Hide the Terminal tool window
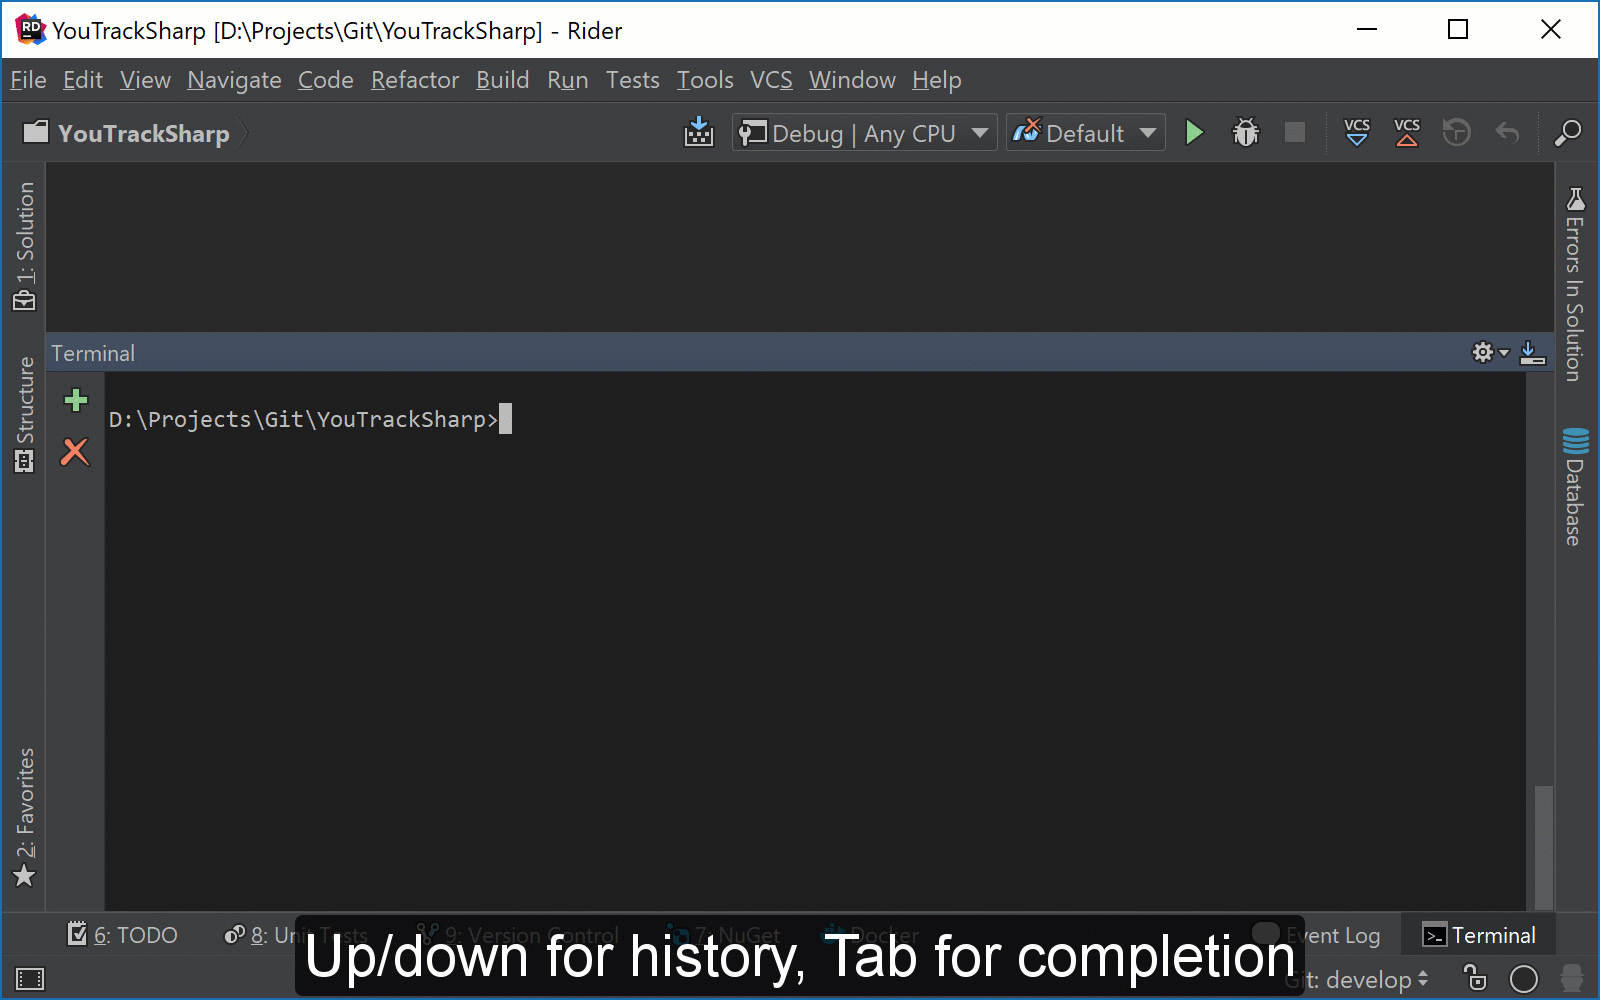Screen dimensions: 1600x1000 point(1532,353)
